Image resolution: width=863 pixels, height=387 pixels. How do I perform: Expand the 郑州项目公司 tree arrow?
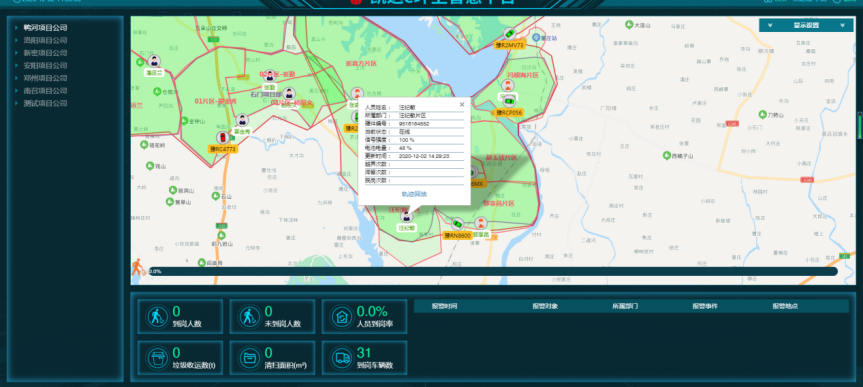(17, 78)
